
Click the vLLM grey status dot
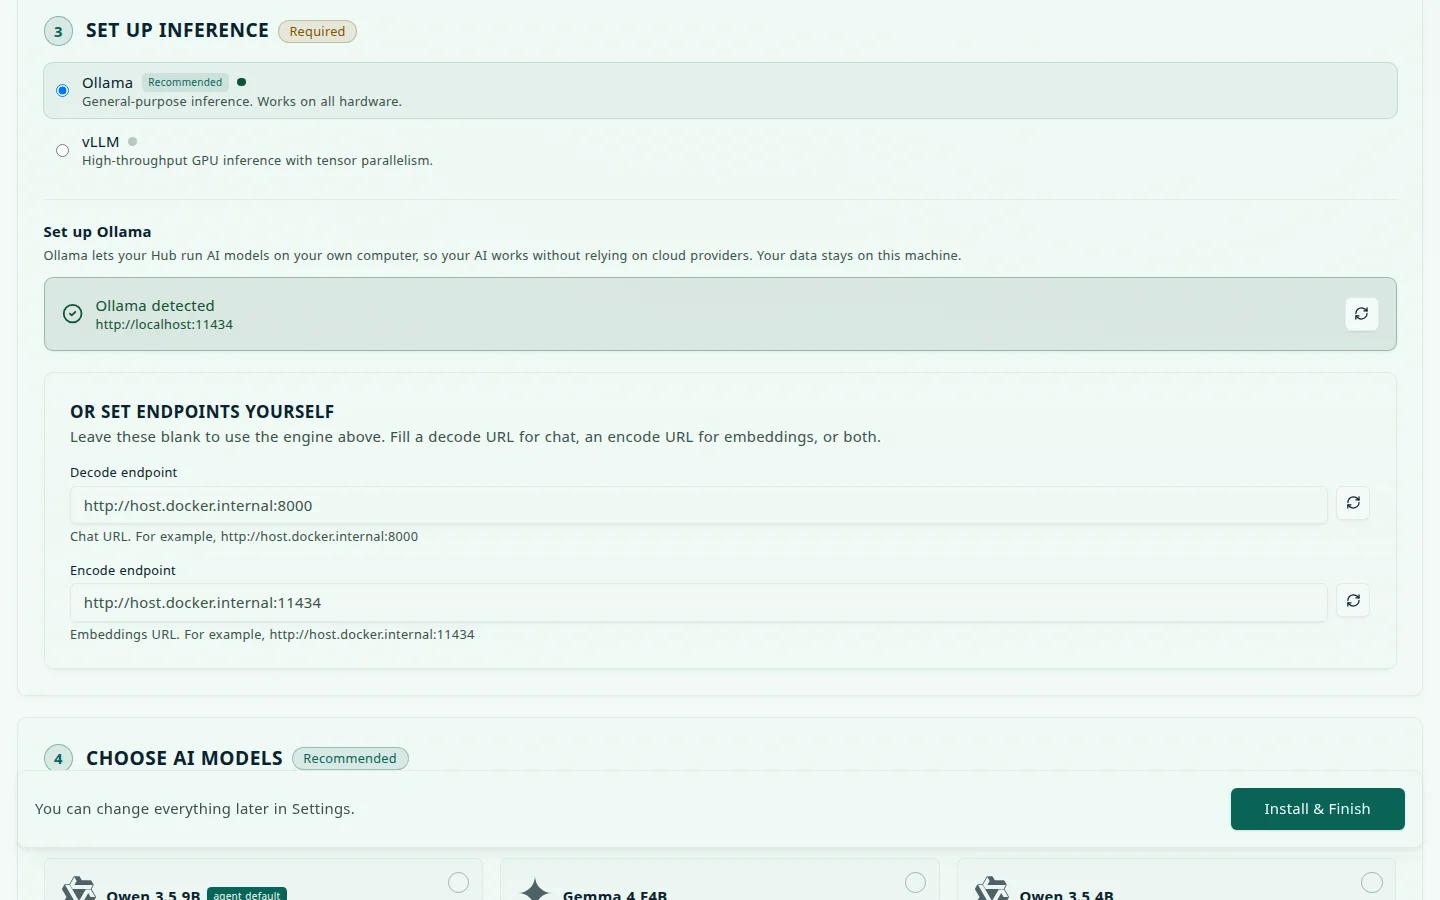132,141
